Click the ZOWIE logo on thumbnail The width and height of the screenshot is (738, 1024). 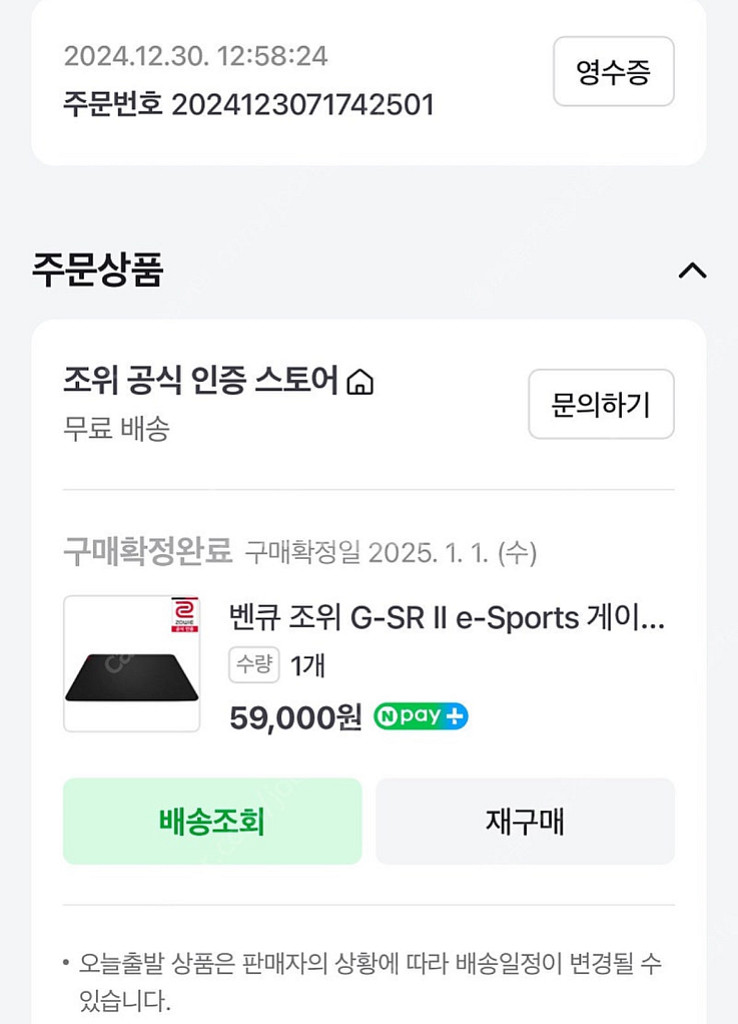pyautogui.click(x=186, y=614)
